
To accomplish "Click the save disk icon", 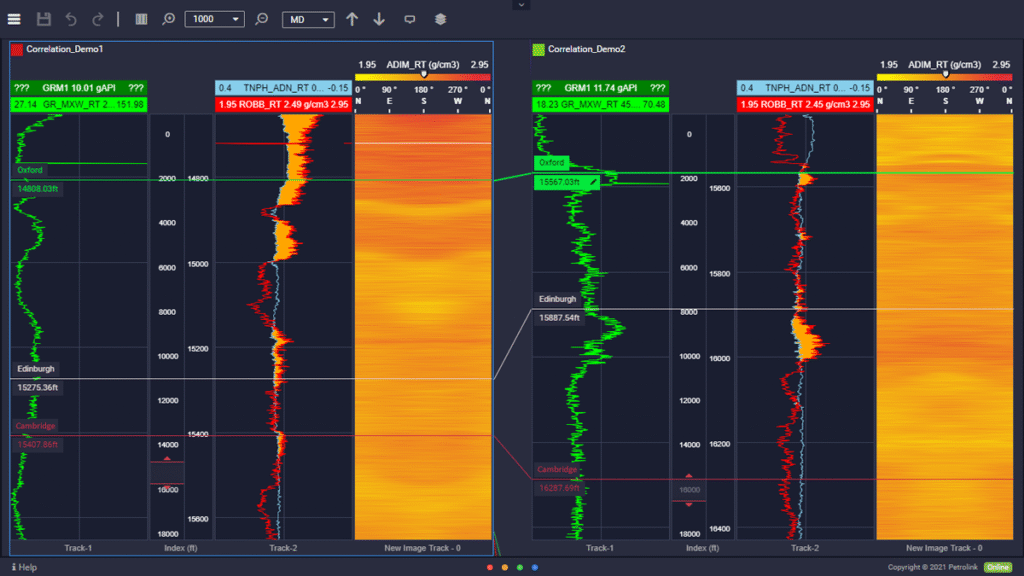I will coord(44,19).
